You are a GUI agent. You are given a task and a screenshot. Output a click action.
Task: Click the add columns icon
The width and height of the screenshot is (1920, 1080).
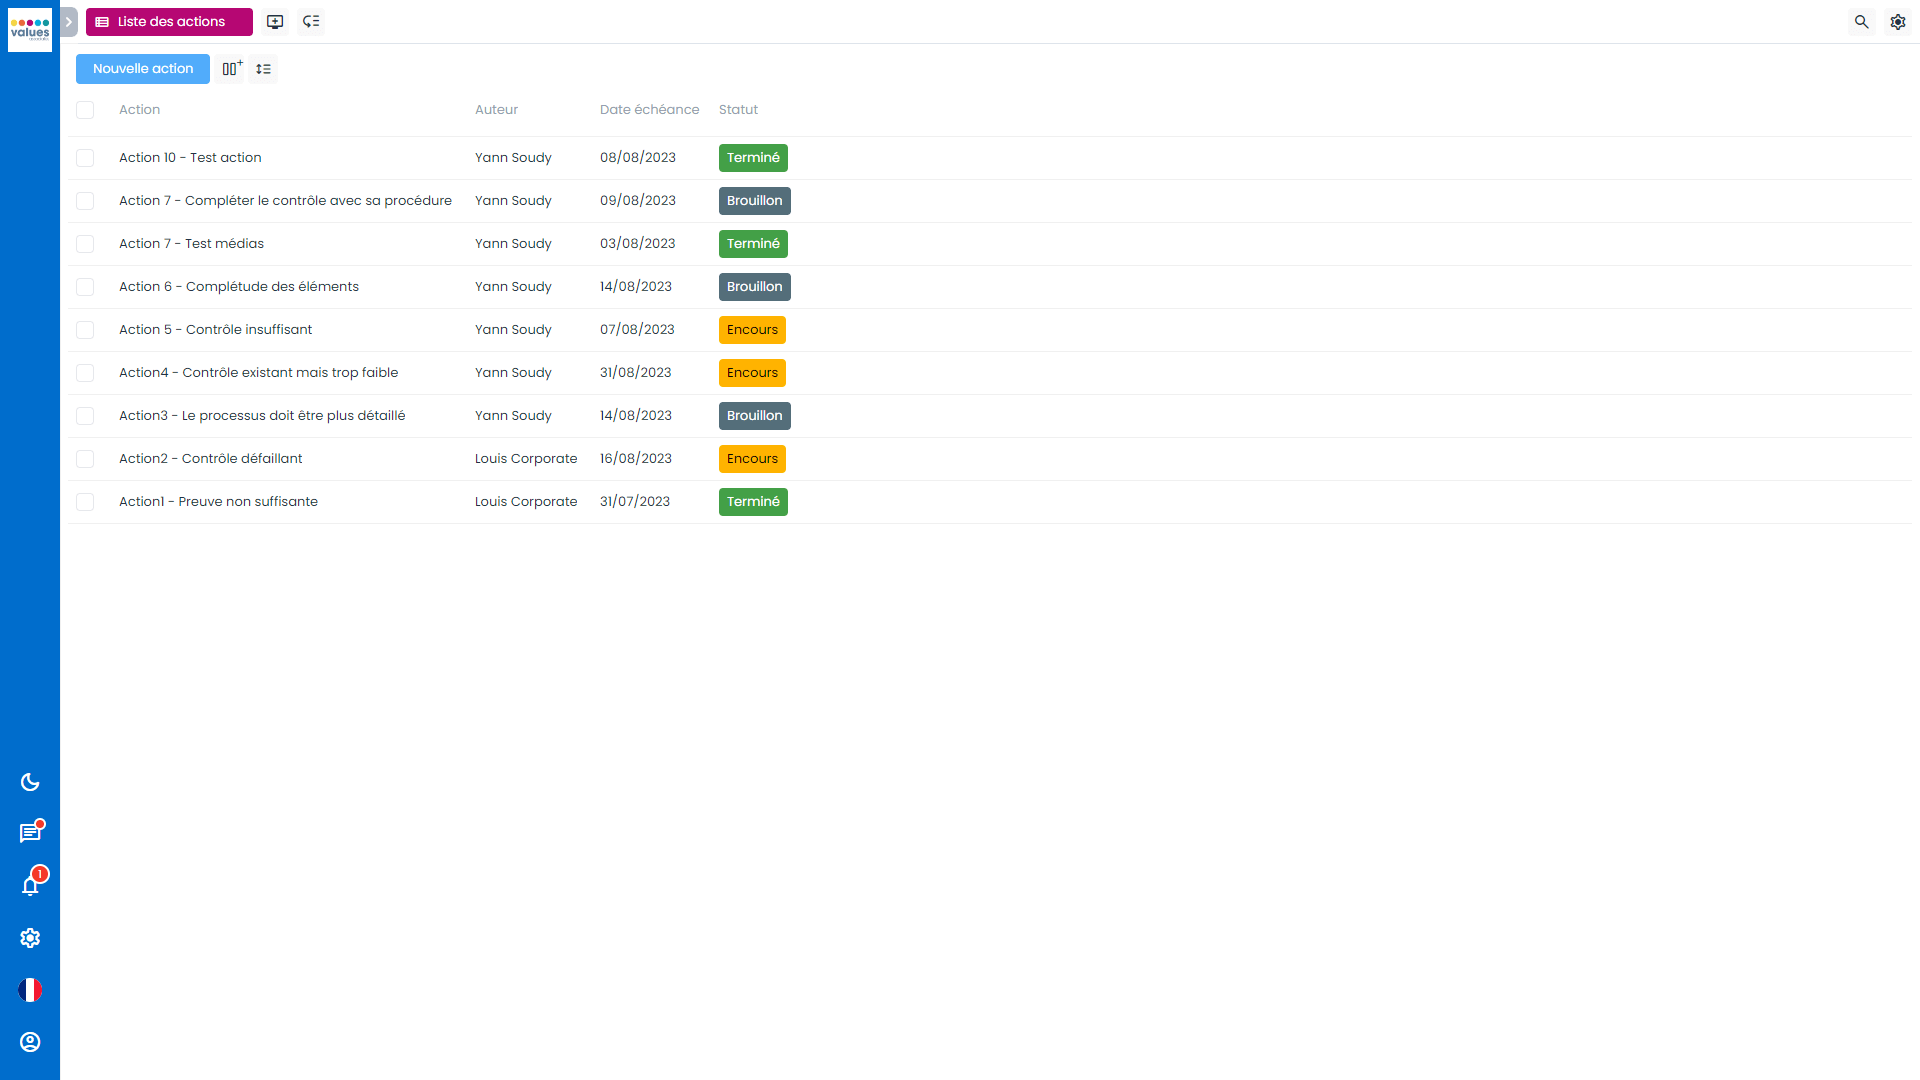click(x=232, y=69)
